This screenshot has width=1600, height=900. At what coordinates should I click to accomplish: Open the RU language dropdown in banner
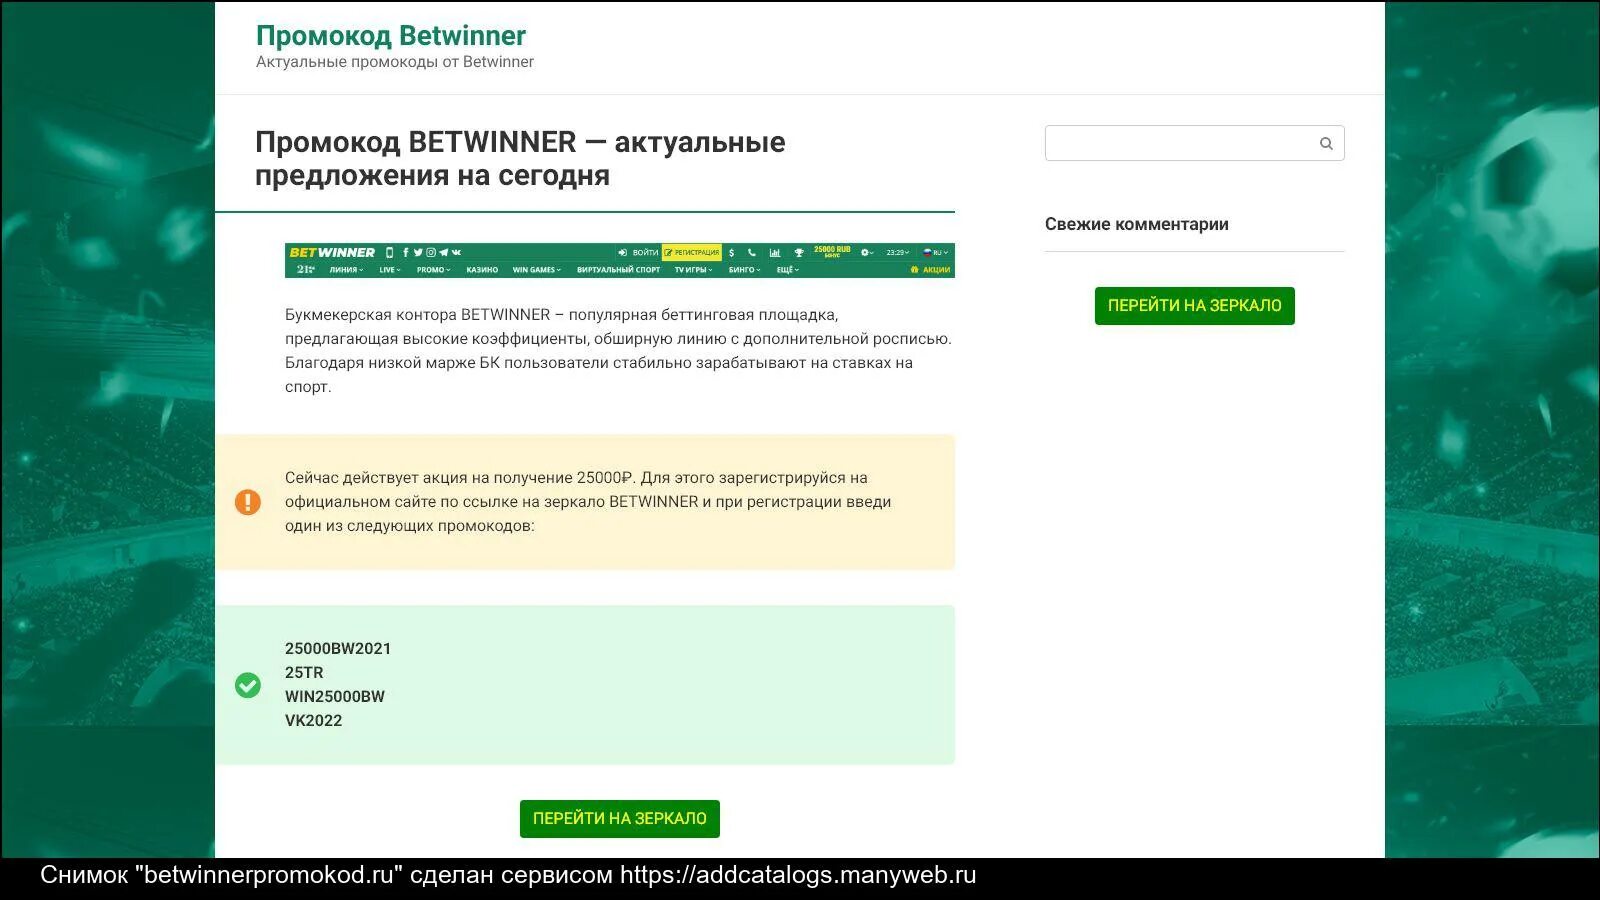[936, 253]
